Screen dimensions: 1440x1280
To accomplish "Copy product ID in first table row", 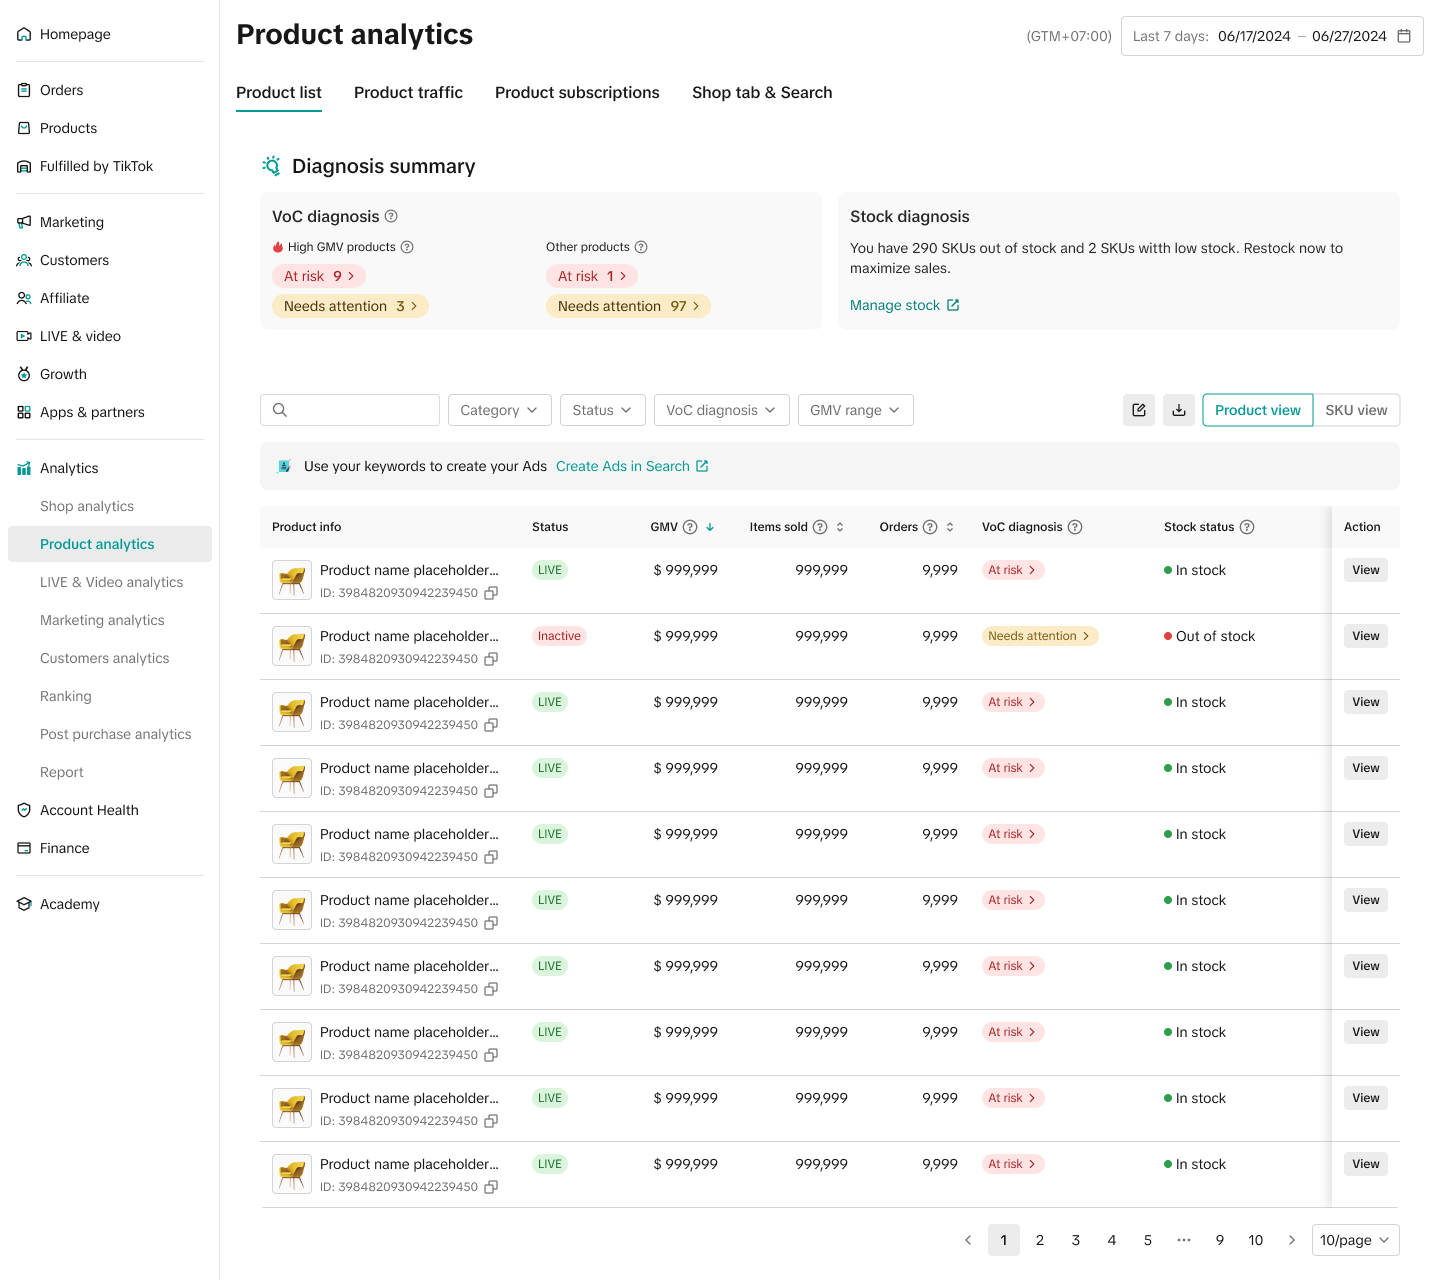I will pos(491,593).
